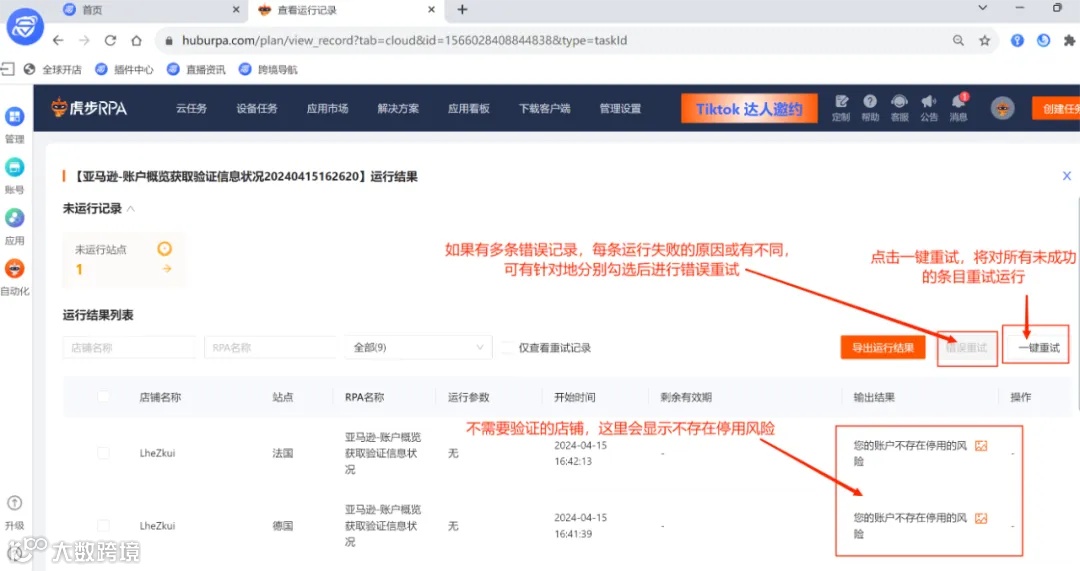The width and height of the screenshot is (1080, 571).
Task: Open the browser home icon
Action: [x=136, y=41]
